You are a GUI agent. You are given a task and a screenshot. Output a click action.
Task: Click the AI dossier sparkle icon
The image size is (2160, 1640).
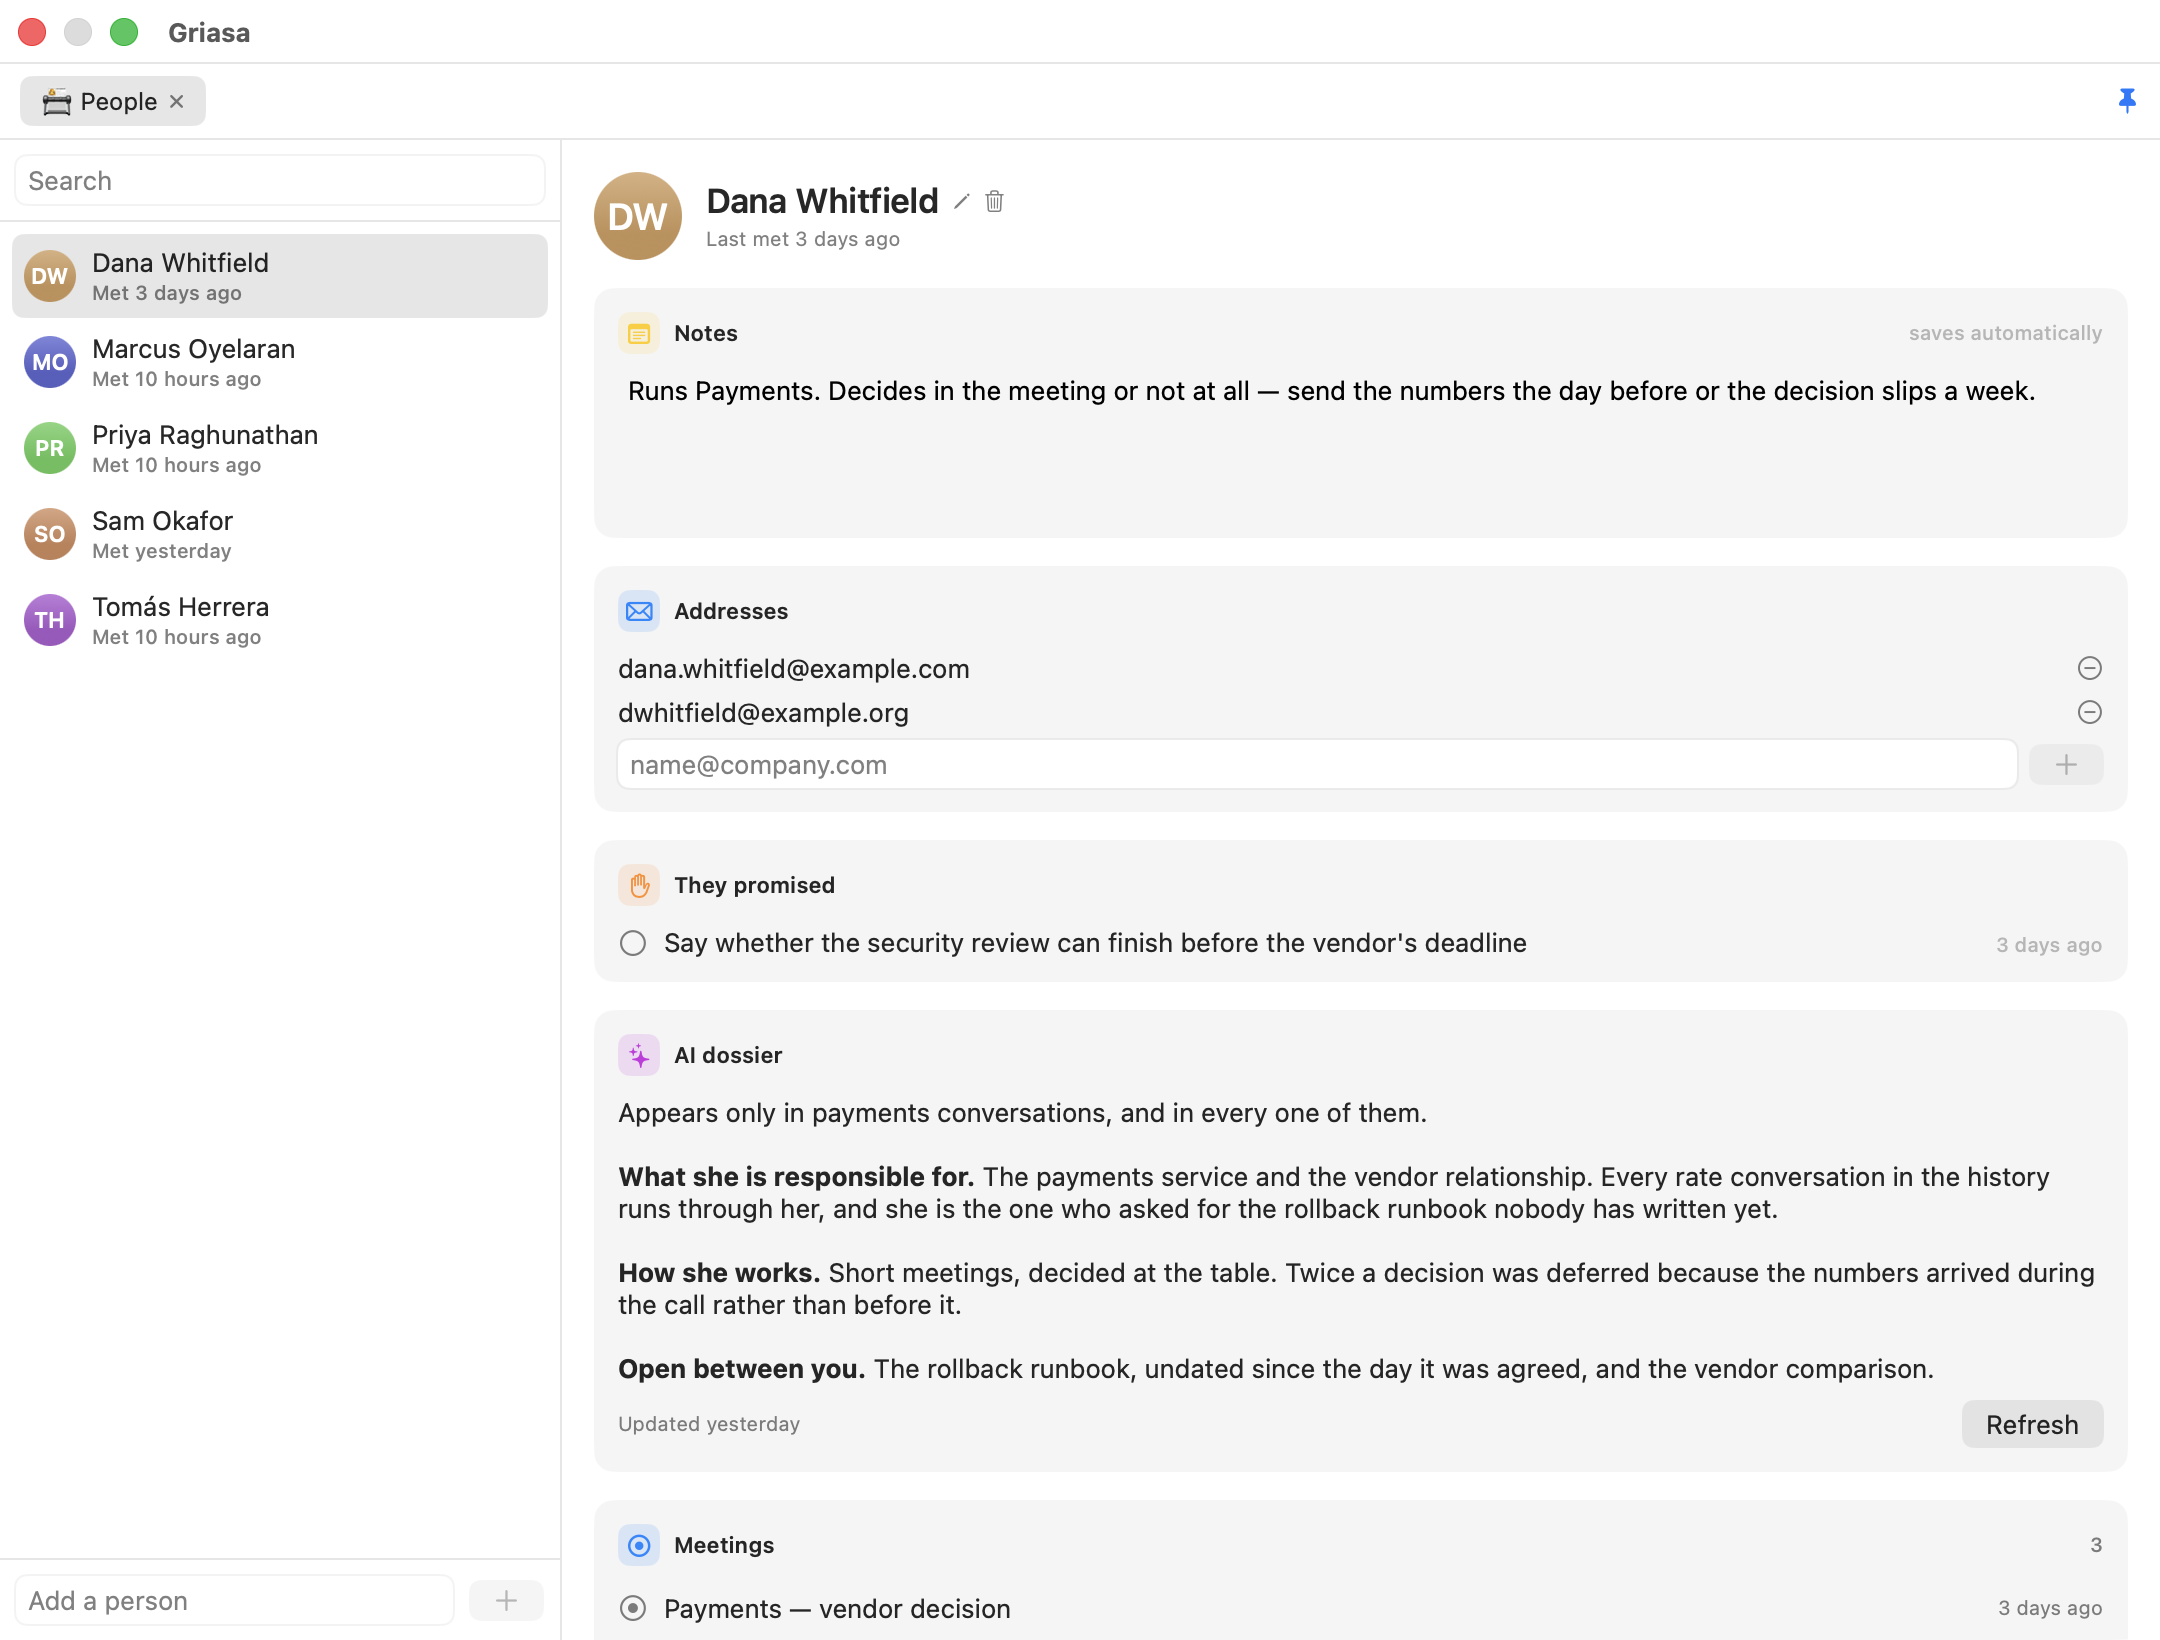coord(639,1055)
